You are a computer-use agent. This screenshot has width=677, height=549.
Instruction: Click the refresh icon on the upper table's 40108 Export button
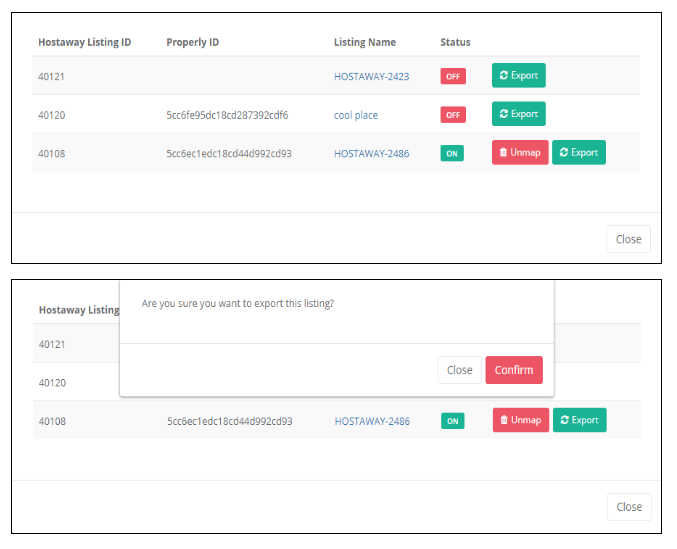pos(564,153)
